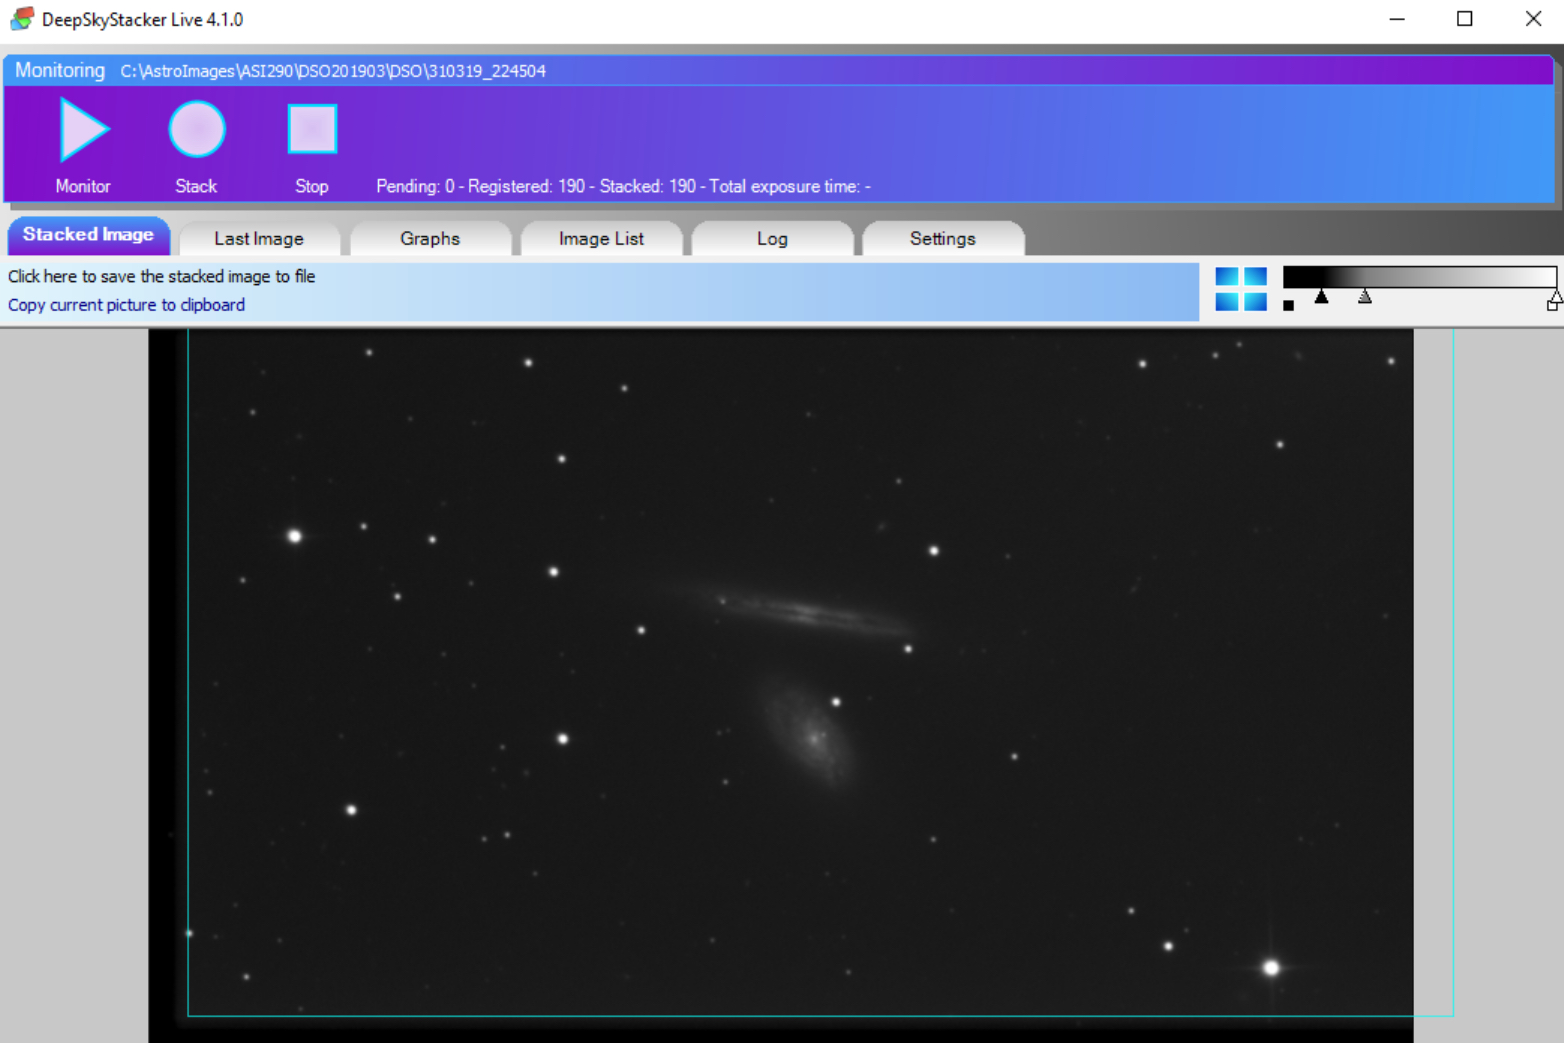Show the Image List tab
The width and height of the screenshot is (1564, 1043).
601,239
